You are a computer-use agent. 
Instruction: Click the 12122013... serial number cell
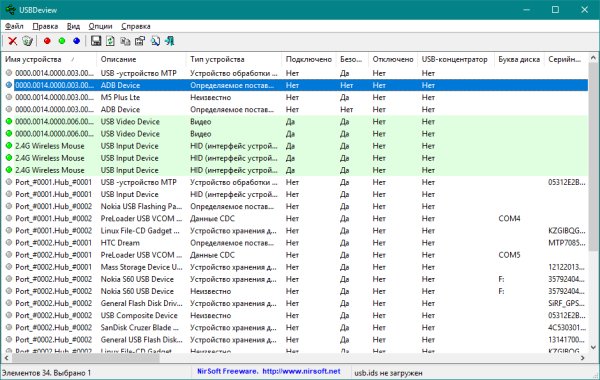tap(567, 267)
